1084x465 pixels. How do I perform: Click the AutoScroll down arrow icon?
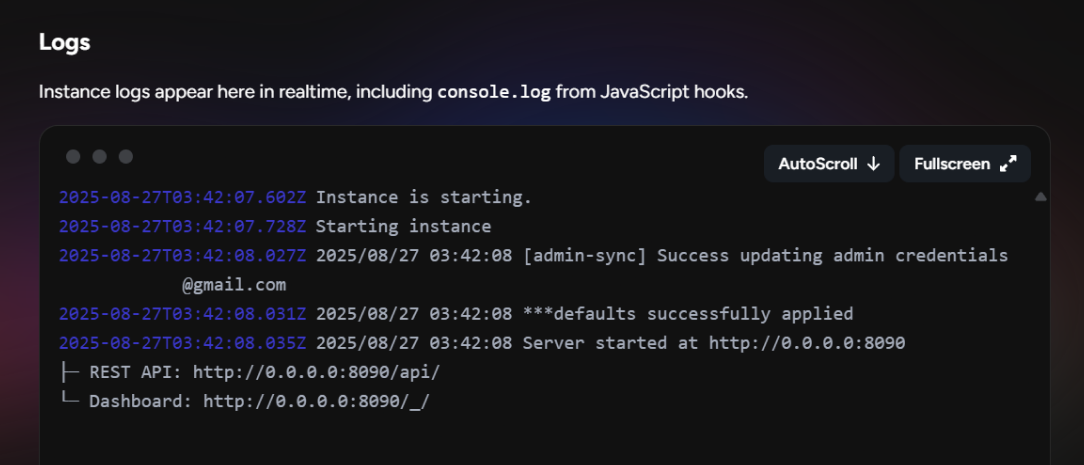tap(873, 164)
